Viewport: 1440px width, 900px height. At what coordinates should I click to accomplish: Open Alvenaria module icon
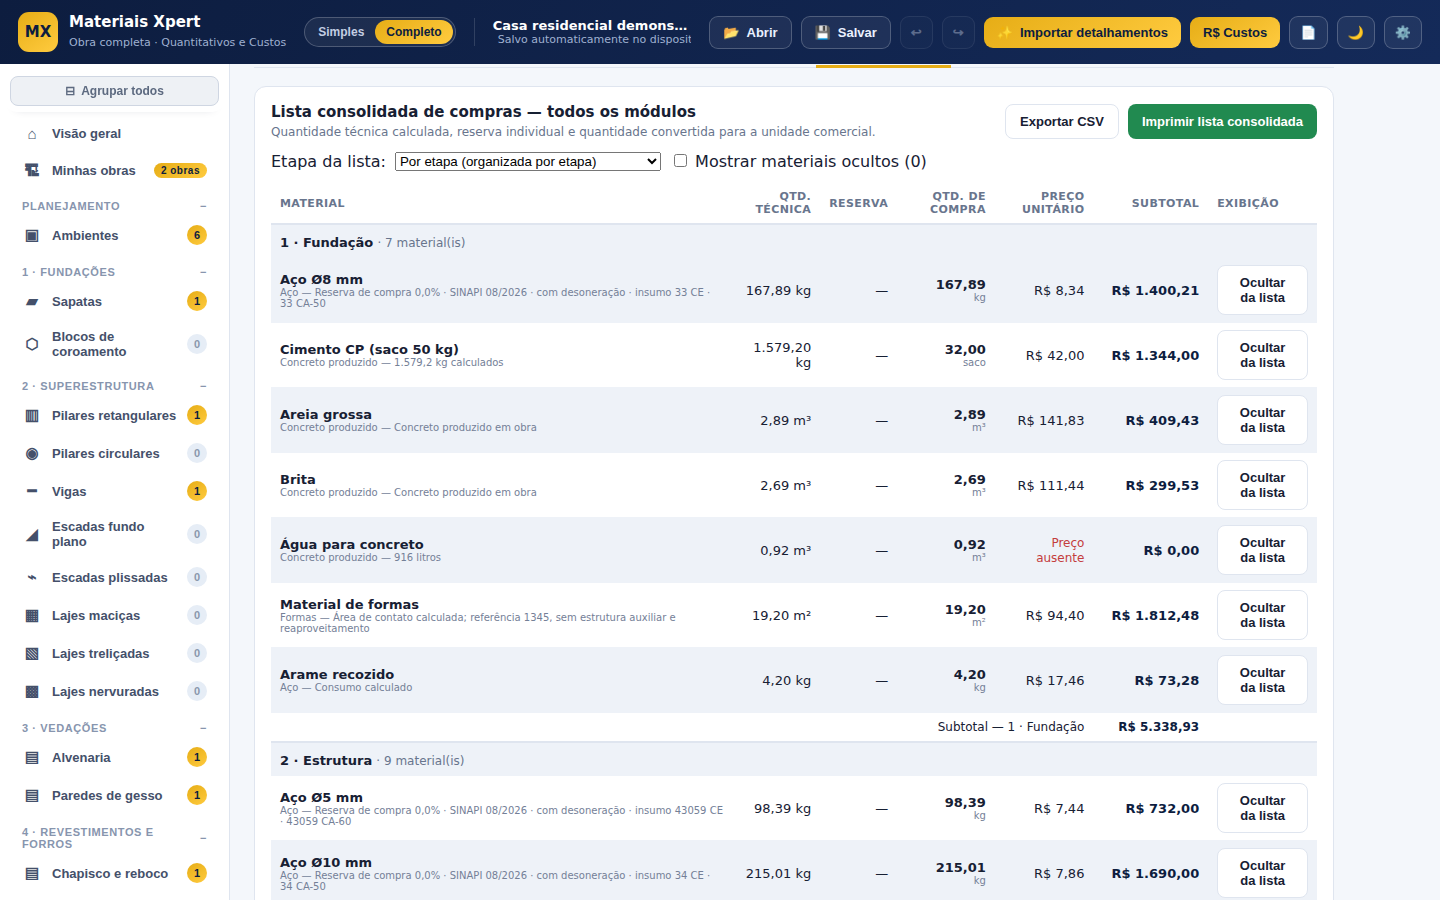(32, 758)
